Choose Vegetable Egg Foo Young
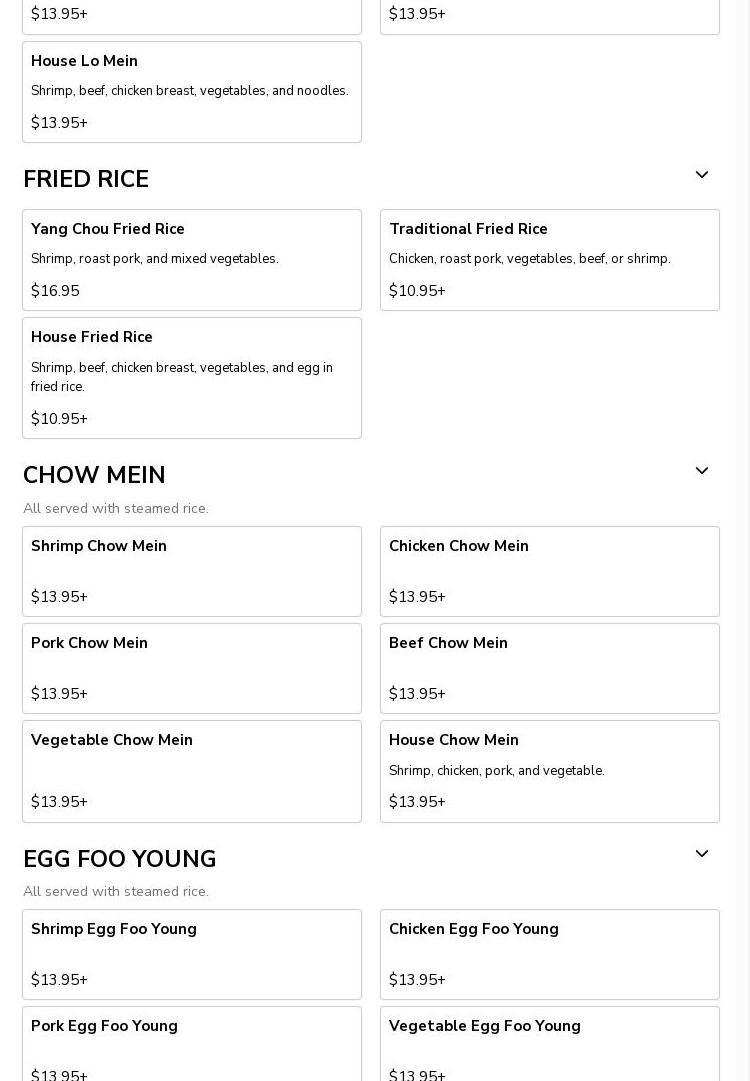 550,1045
